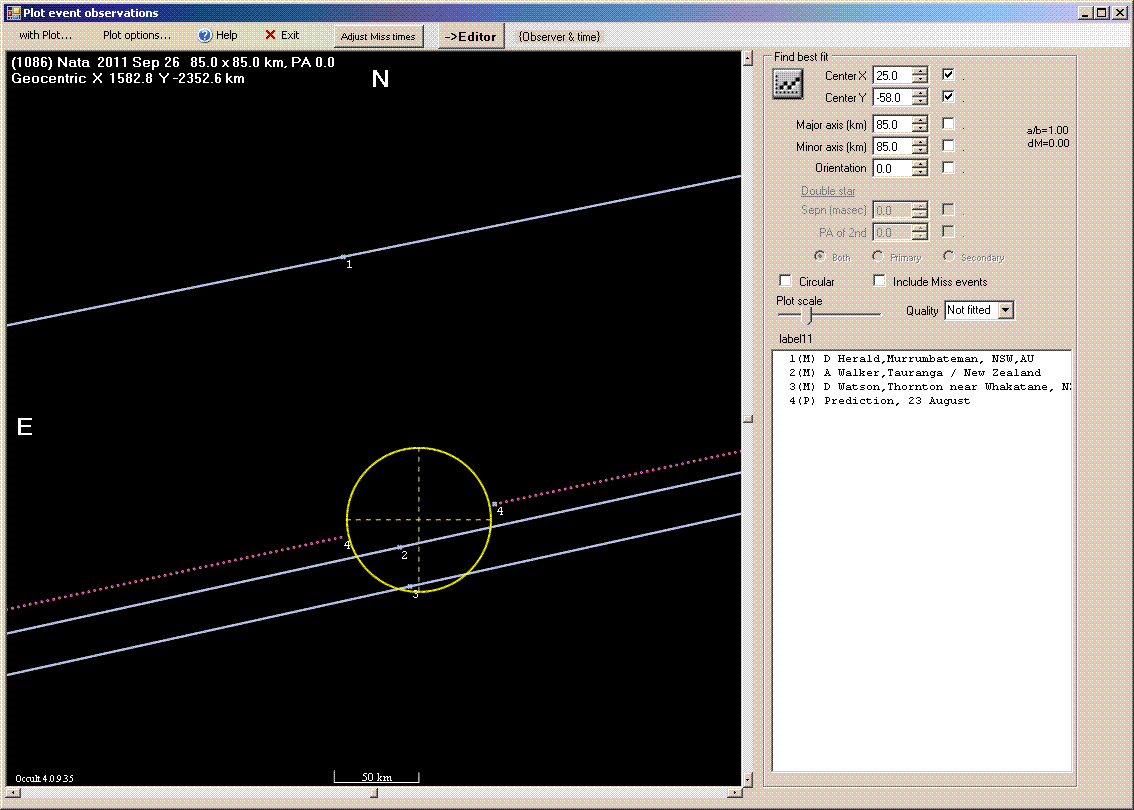Increase Center X with up arrow
The width and height of the screenshot is (1134, 810).
(x=919, y=72)
